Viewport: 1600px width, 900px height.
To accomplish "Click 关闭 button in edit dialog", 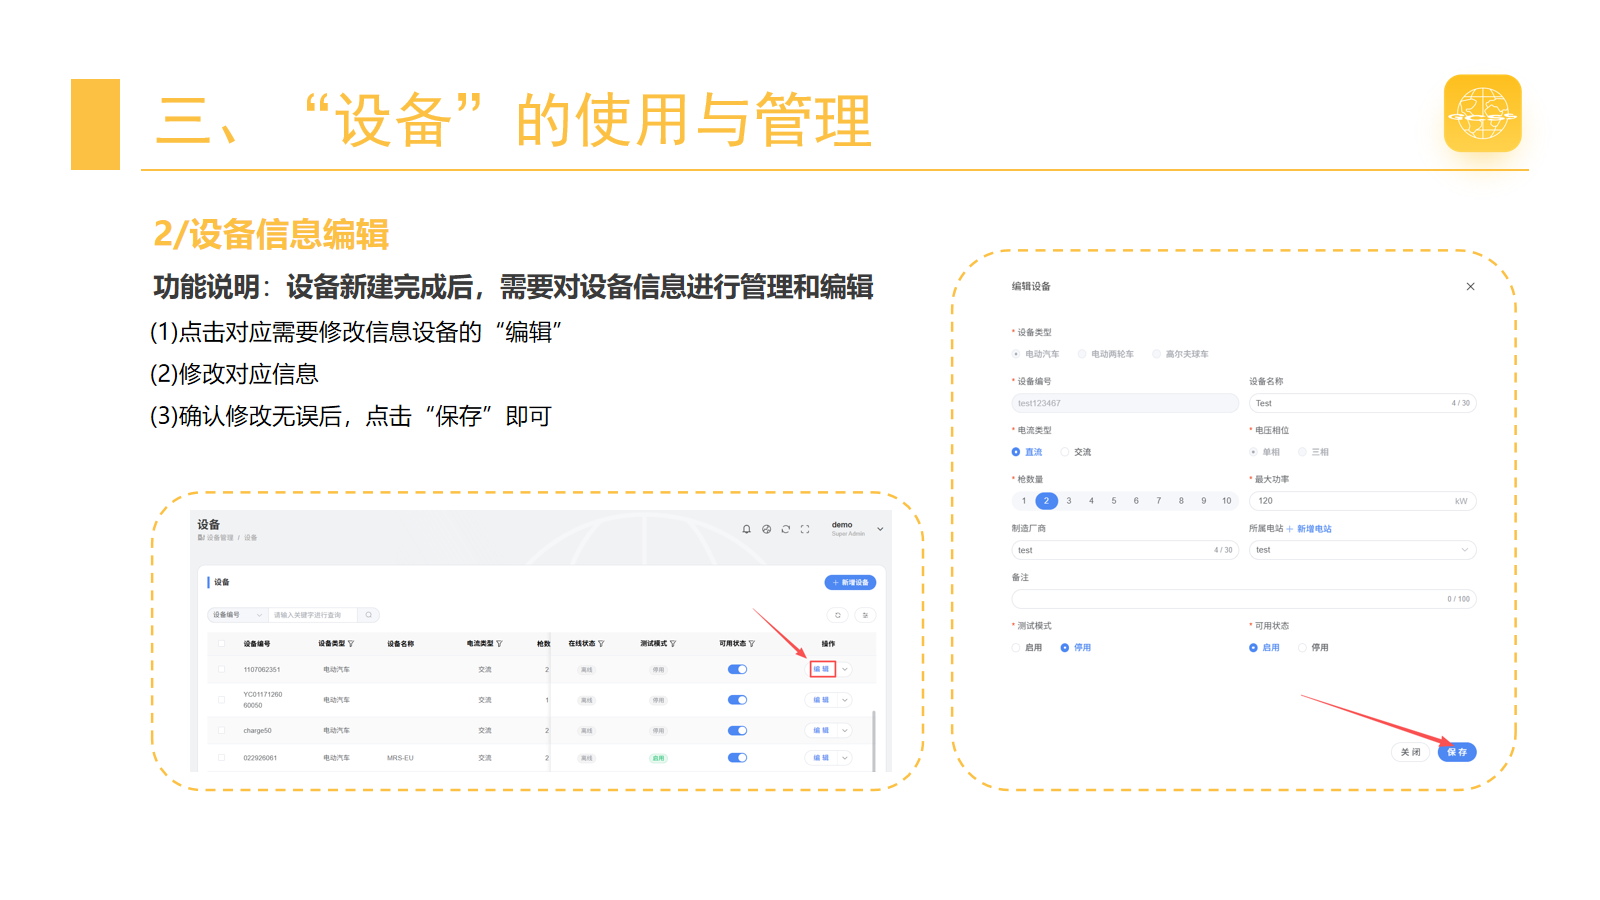I will click(x=1410, y=752).
